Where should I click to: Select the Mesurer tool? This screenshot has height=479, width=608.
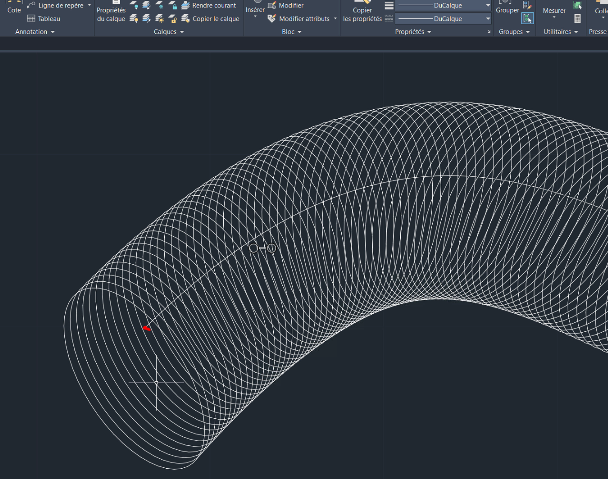point(553,10)
